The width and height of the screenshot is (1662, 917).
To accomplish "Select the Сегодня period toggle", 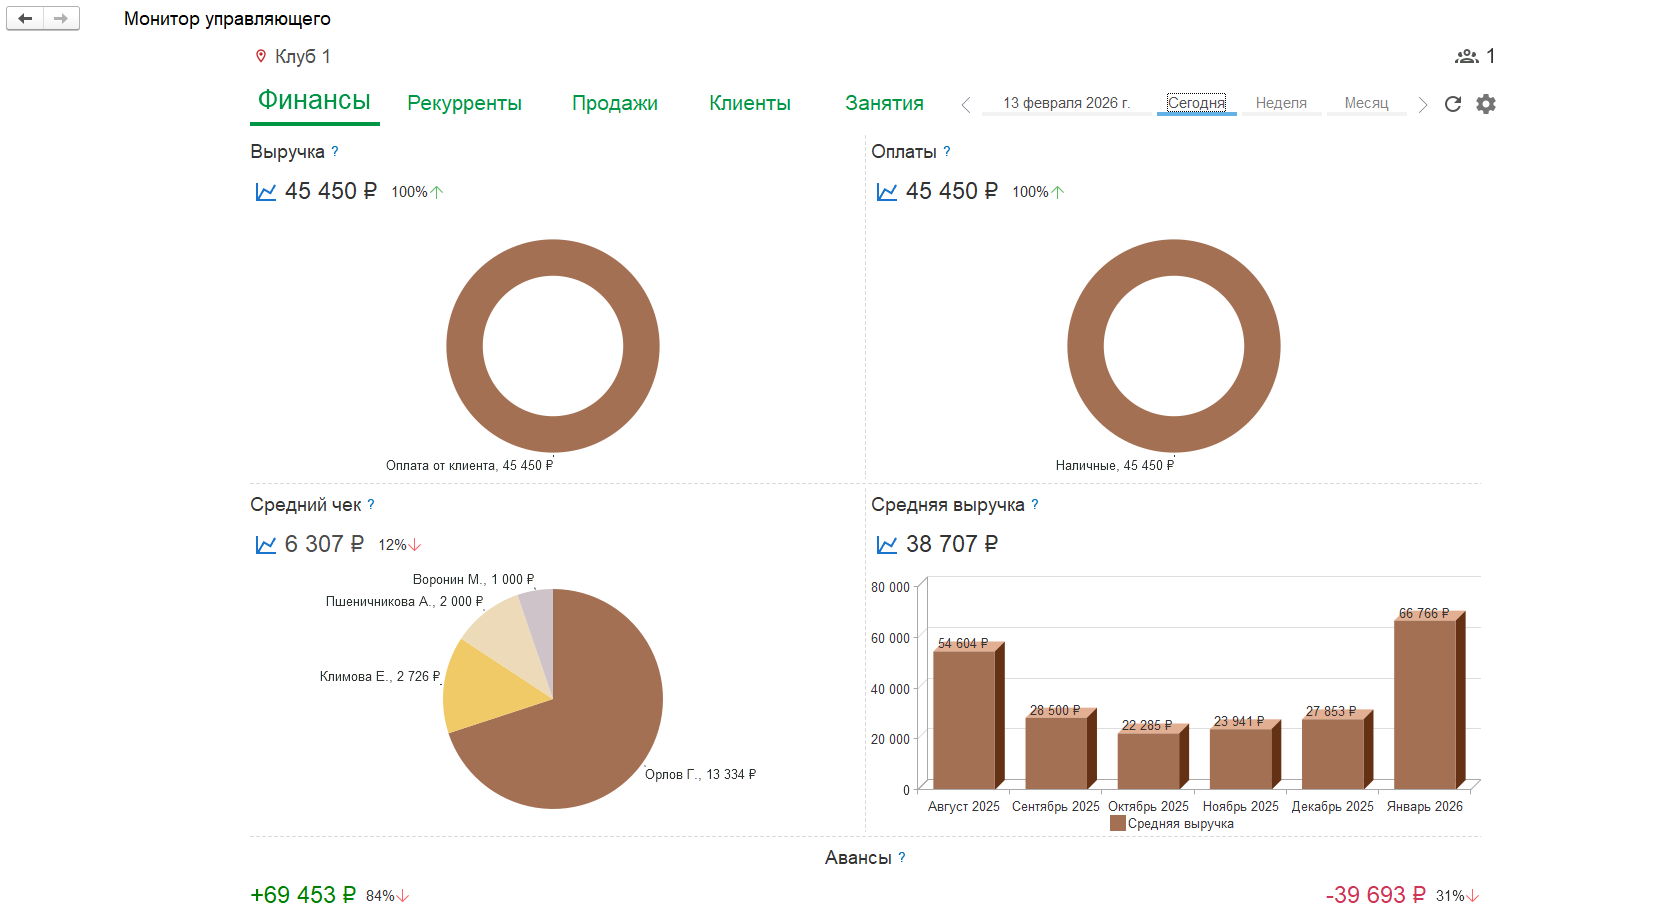I will tap(1196, 103).
